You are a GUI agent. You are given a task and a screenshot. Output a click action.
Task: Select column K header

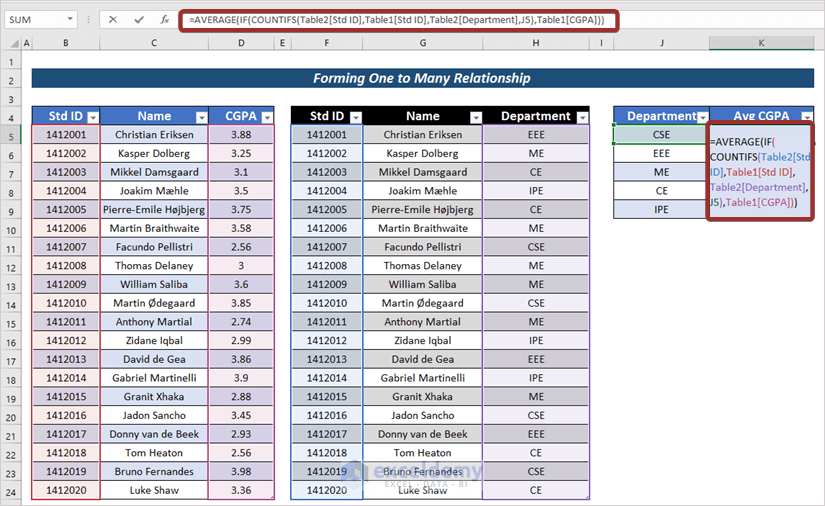(x=761, y=43)
